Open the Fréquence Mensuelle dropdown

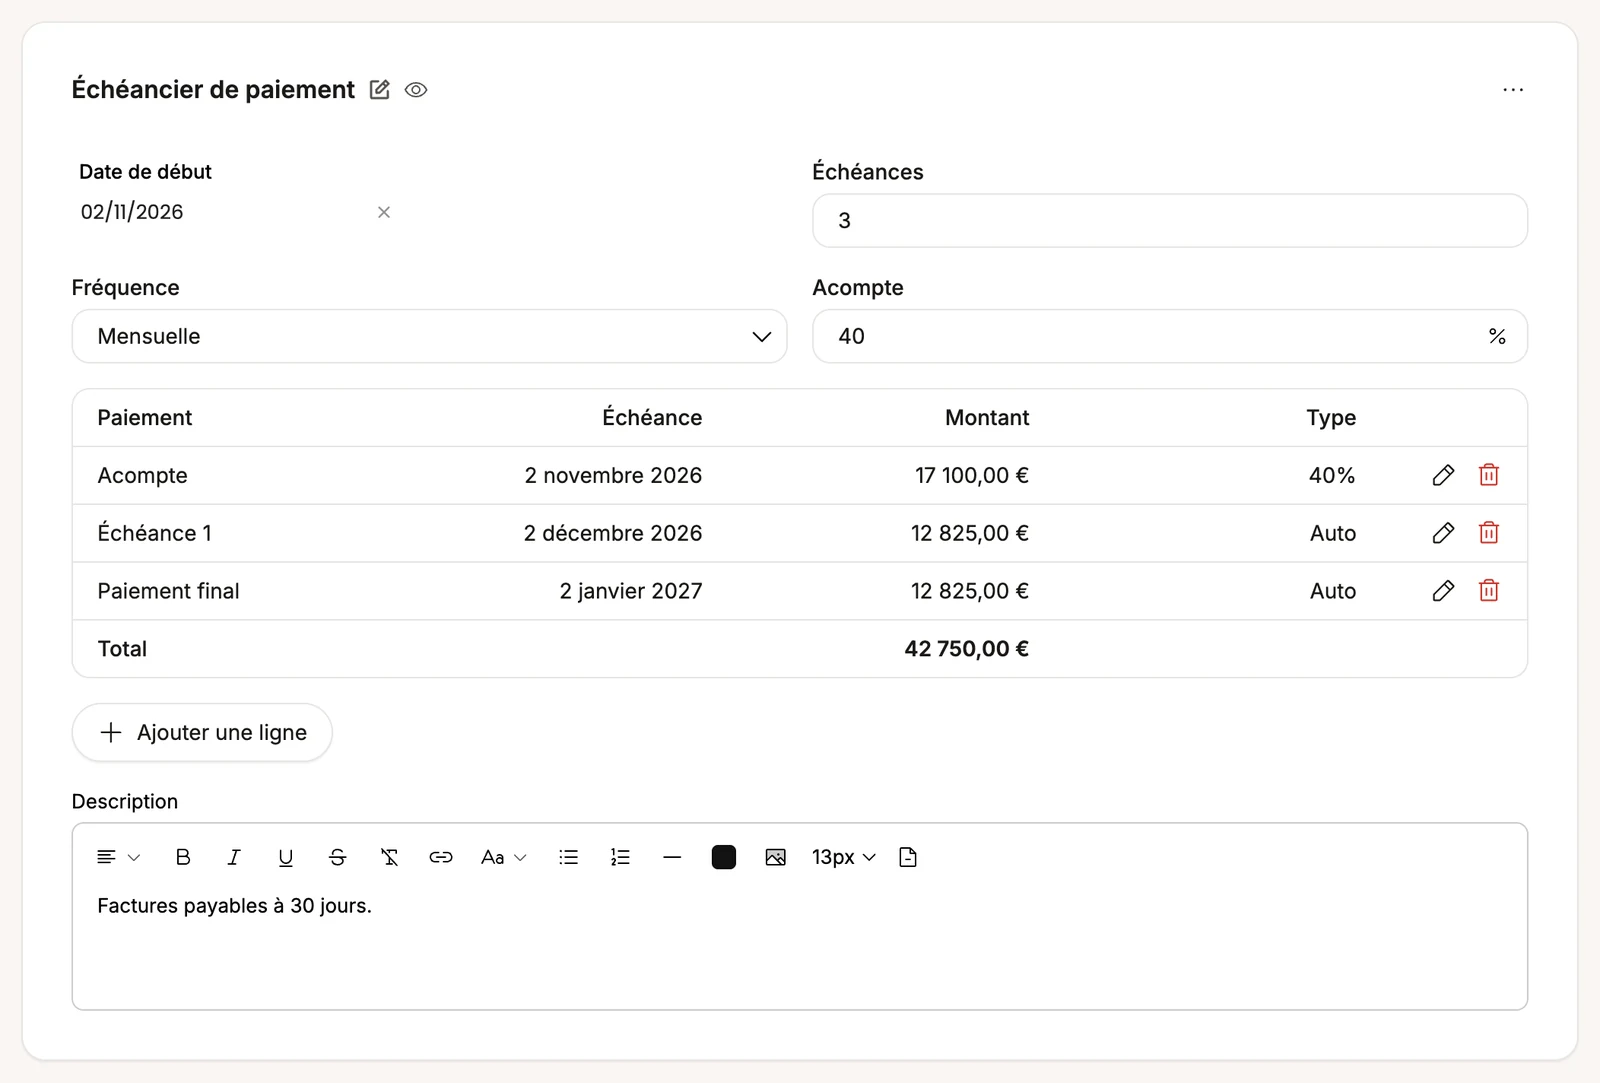(429, 336)
